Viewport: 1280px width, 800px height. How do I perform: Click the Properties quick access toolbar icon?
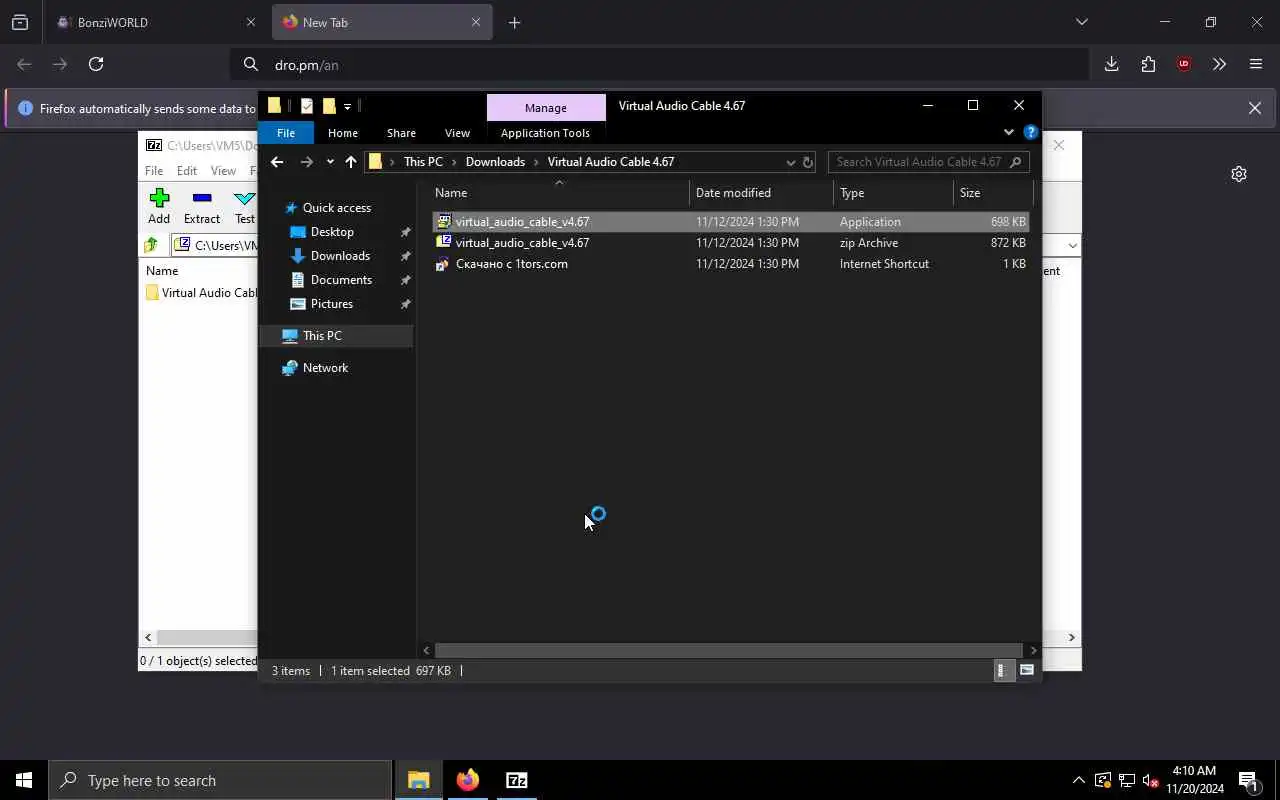(x=307, y=106)
